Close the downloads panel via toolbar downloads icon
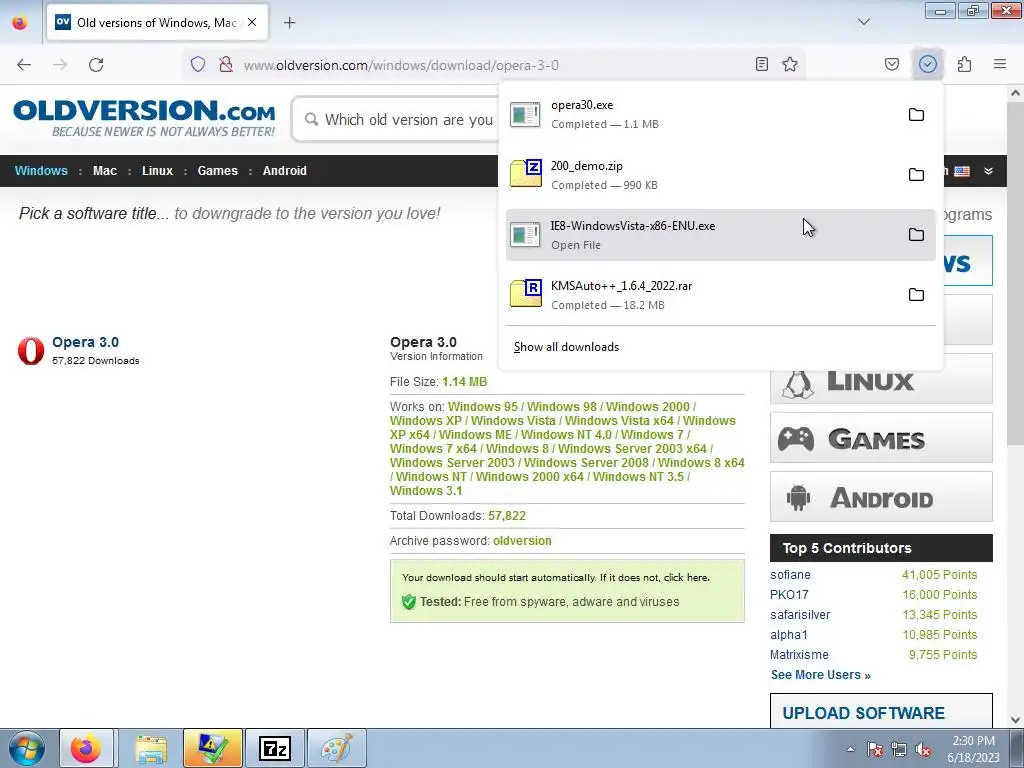 tap(928, 64)
